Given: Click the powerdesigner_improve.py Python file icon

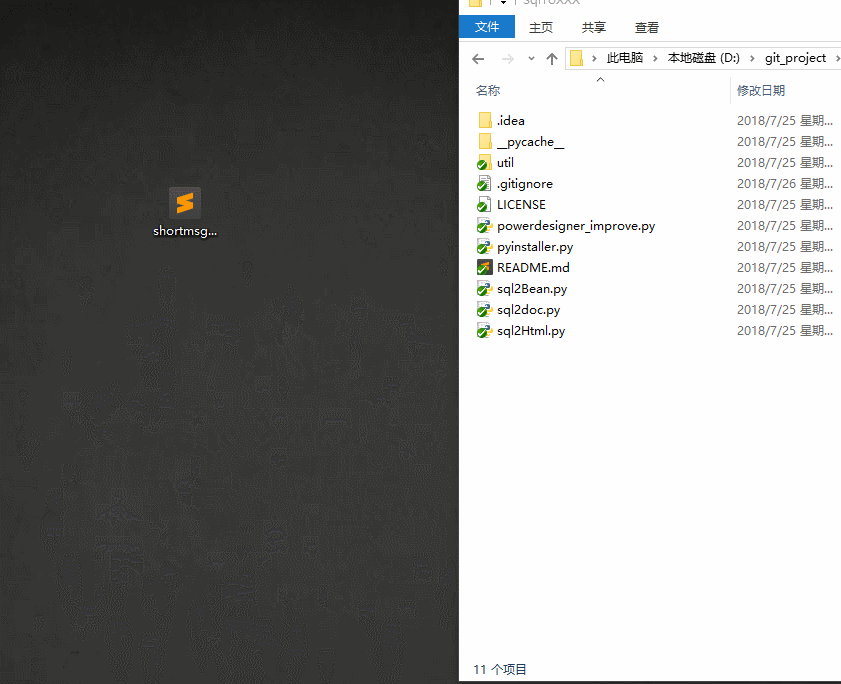Looking at the screenshot, I should tap(484, 225).
